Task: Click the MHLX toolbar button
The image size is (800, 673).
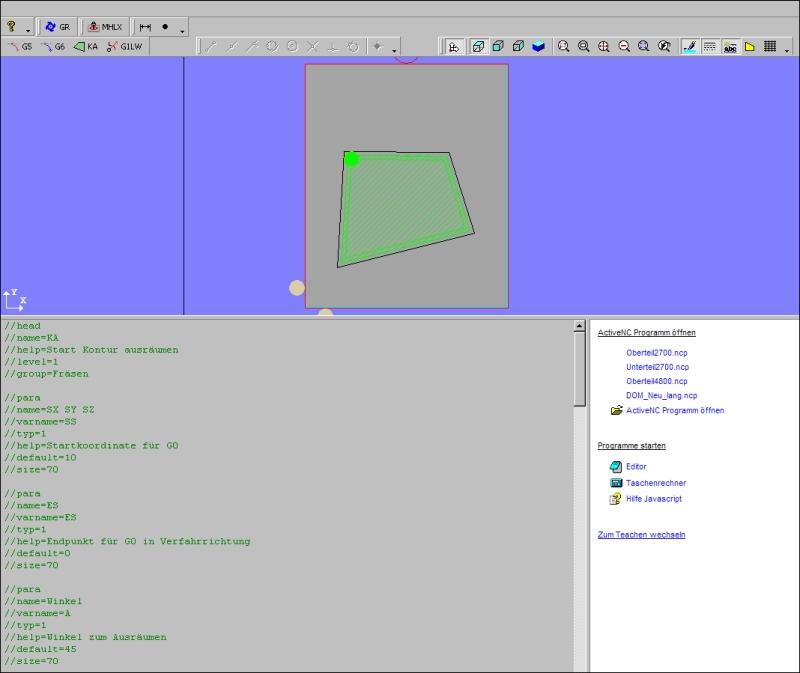Action: pyautogui.click(x=105, y=27)
